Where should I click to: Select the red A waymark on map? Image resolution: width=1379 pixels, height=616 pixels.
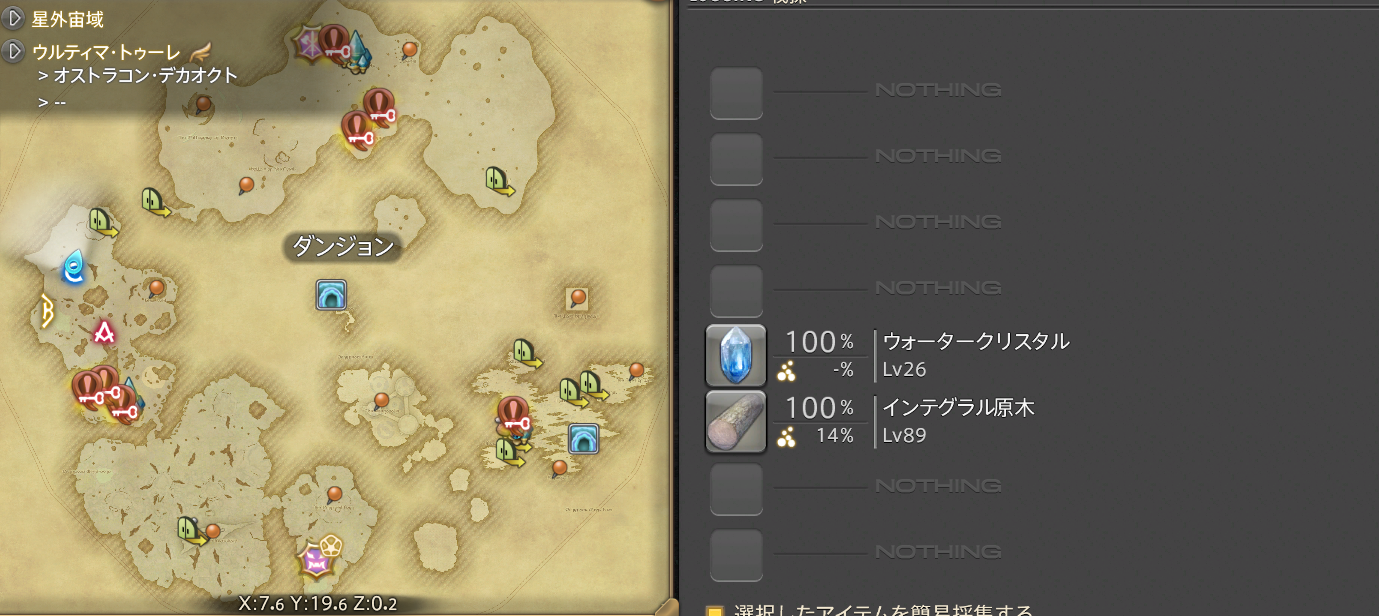coord(103,332)
